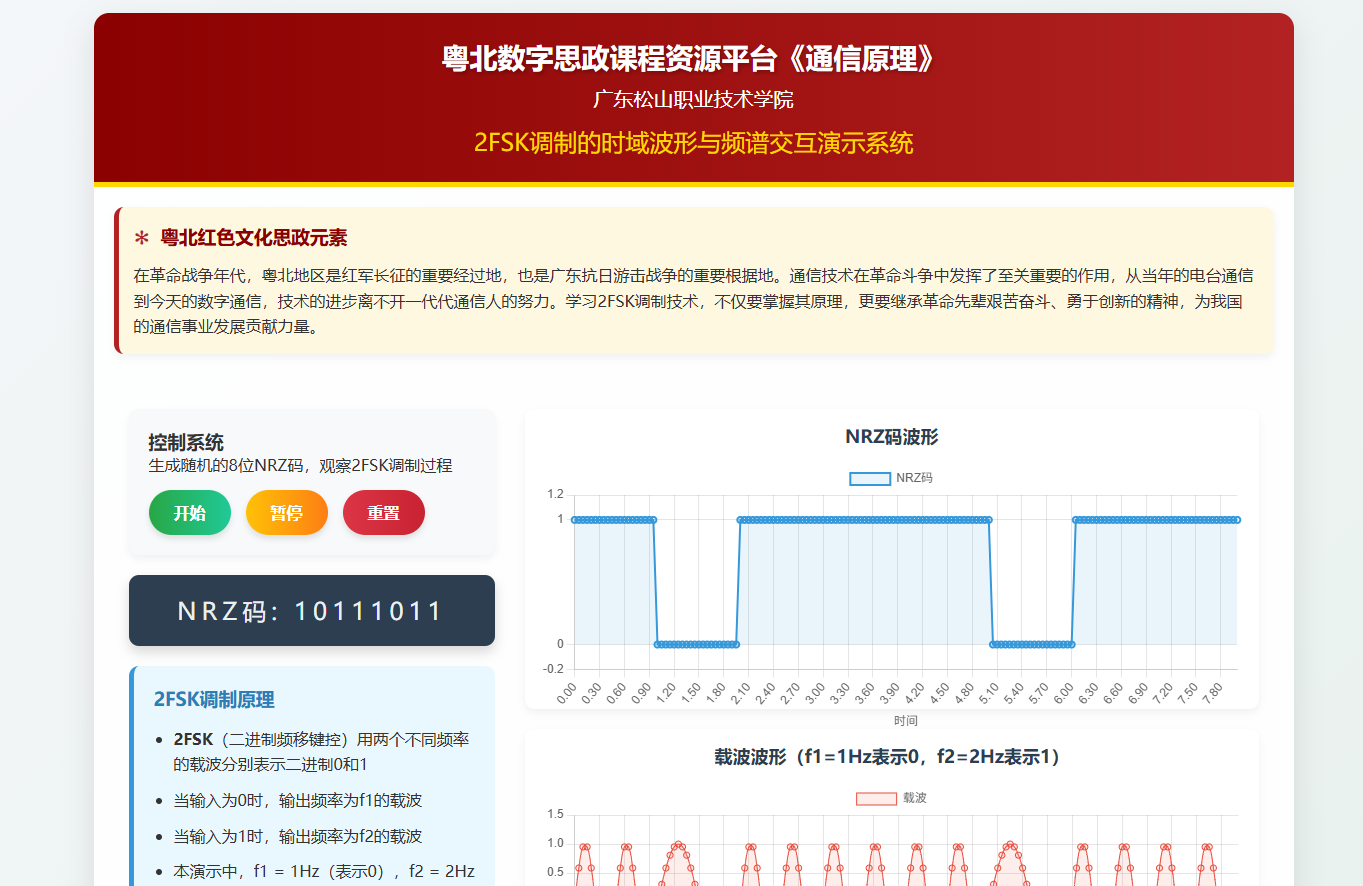Click the blue 2FSK调制原理 section heading
The height and width of the screenshot is (886, 1363).
point(214,699)
